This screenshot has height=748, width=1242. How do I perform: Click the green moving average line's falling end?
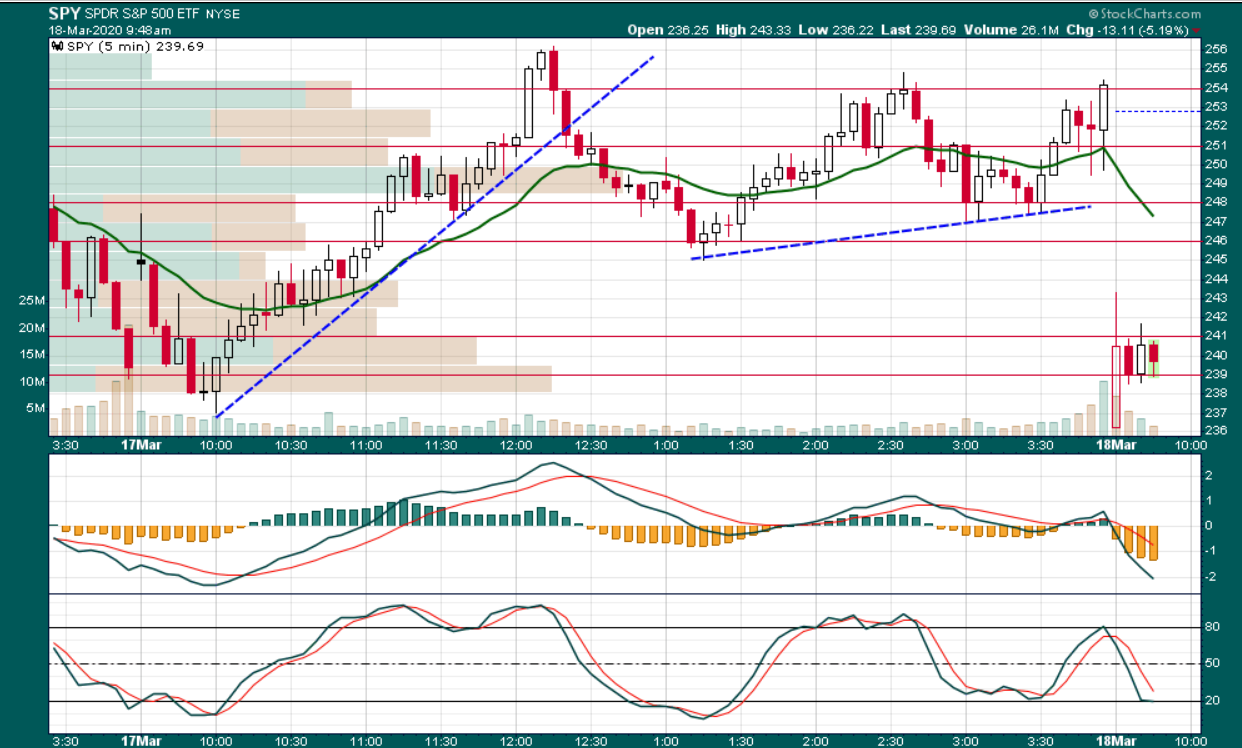(1131, 185)
